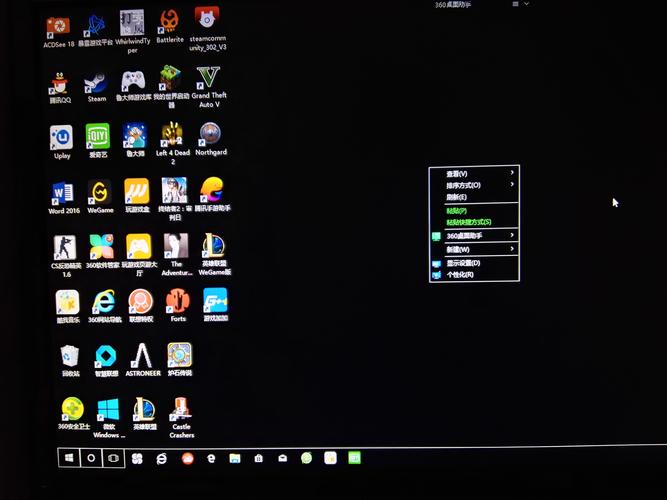Open the 玩游戏页游大厅 controller icon

point(139,255)
